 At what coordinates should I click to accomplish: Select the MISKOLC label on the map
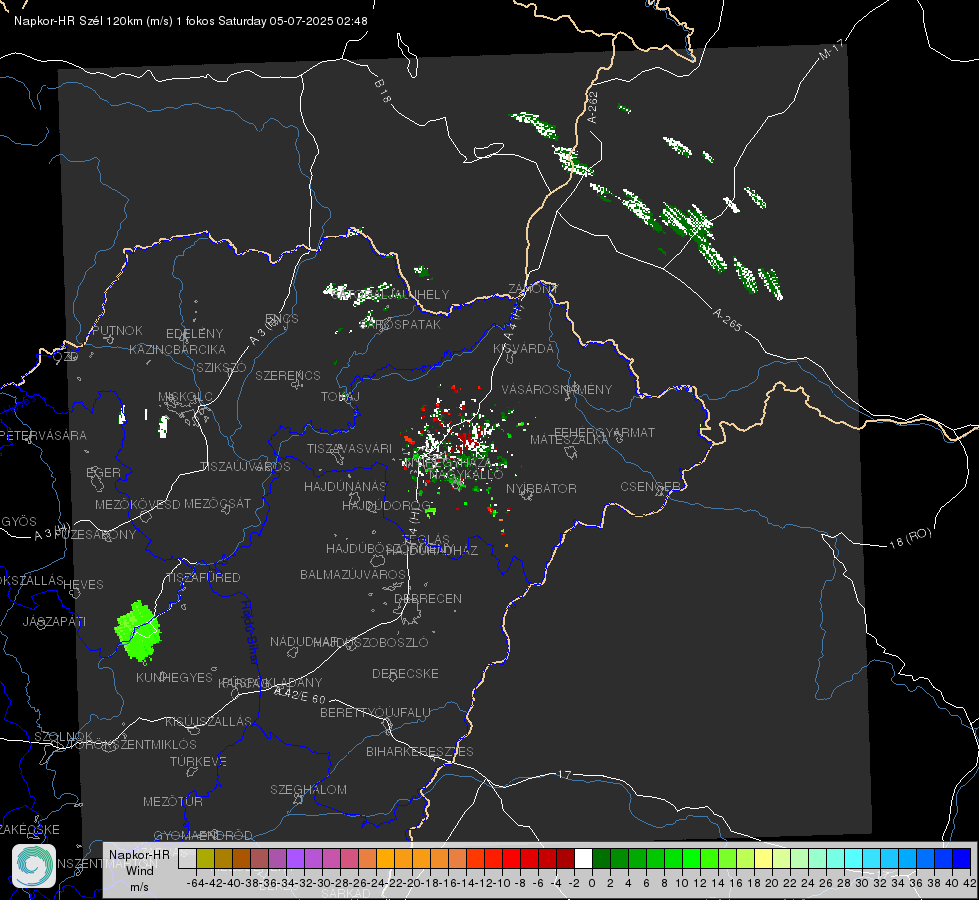pos(185,397)
